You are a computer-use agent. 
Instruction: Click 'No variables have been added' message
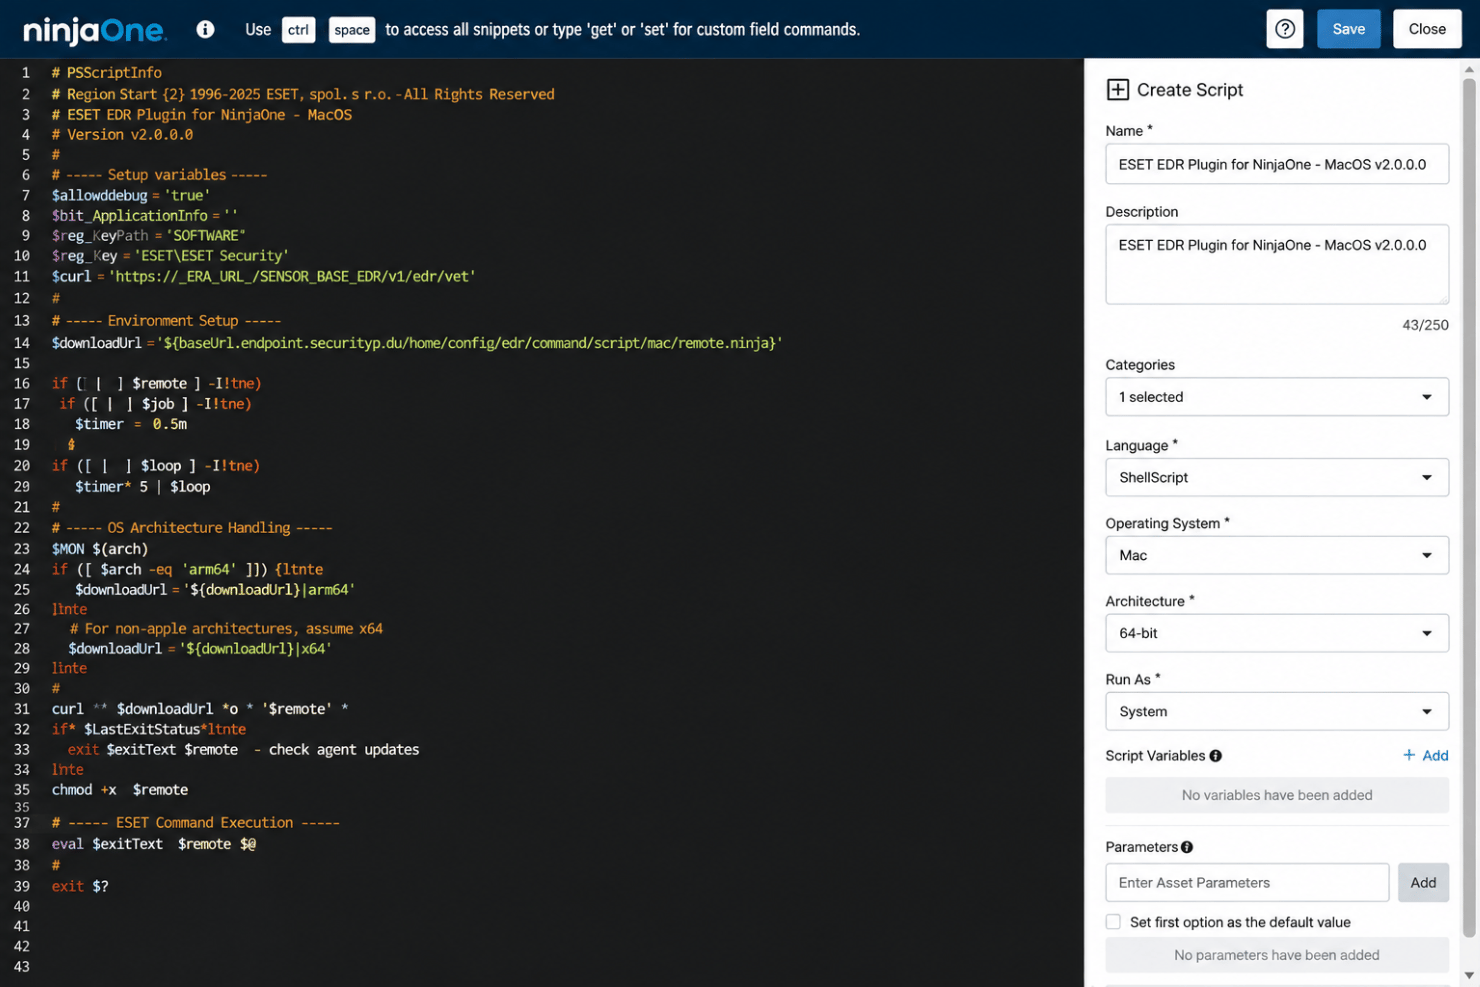[1277, 795]
